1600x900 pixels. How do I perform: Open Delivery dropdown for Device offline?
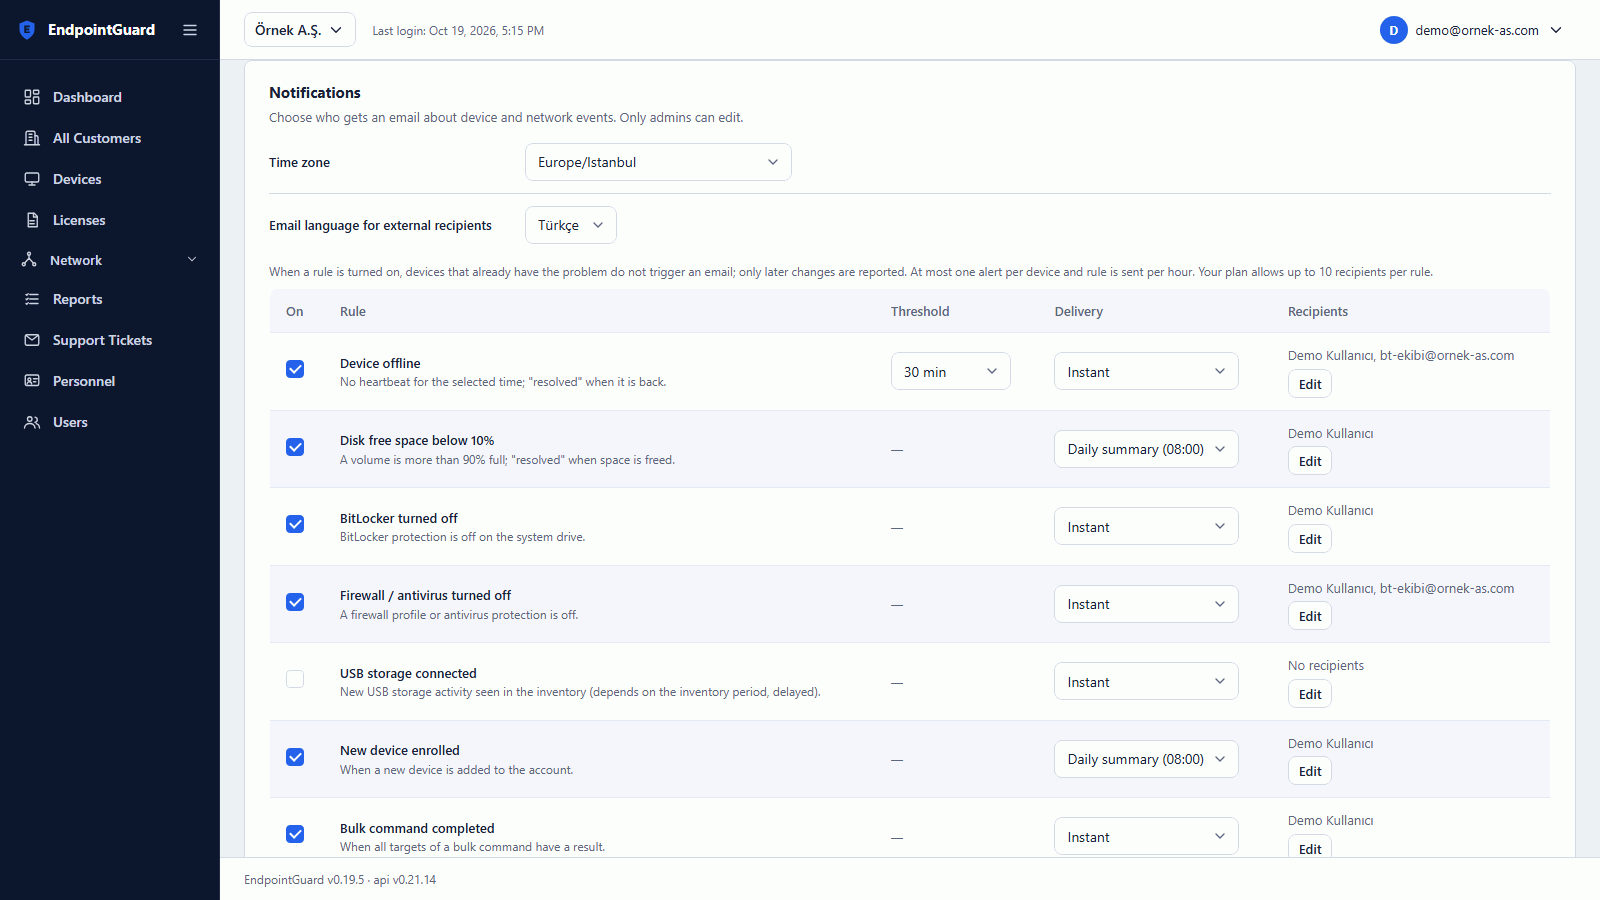1146,371
